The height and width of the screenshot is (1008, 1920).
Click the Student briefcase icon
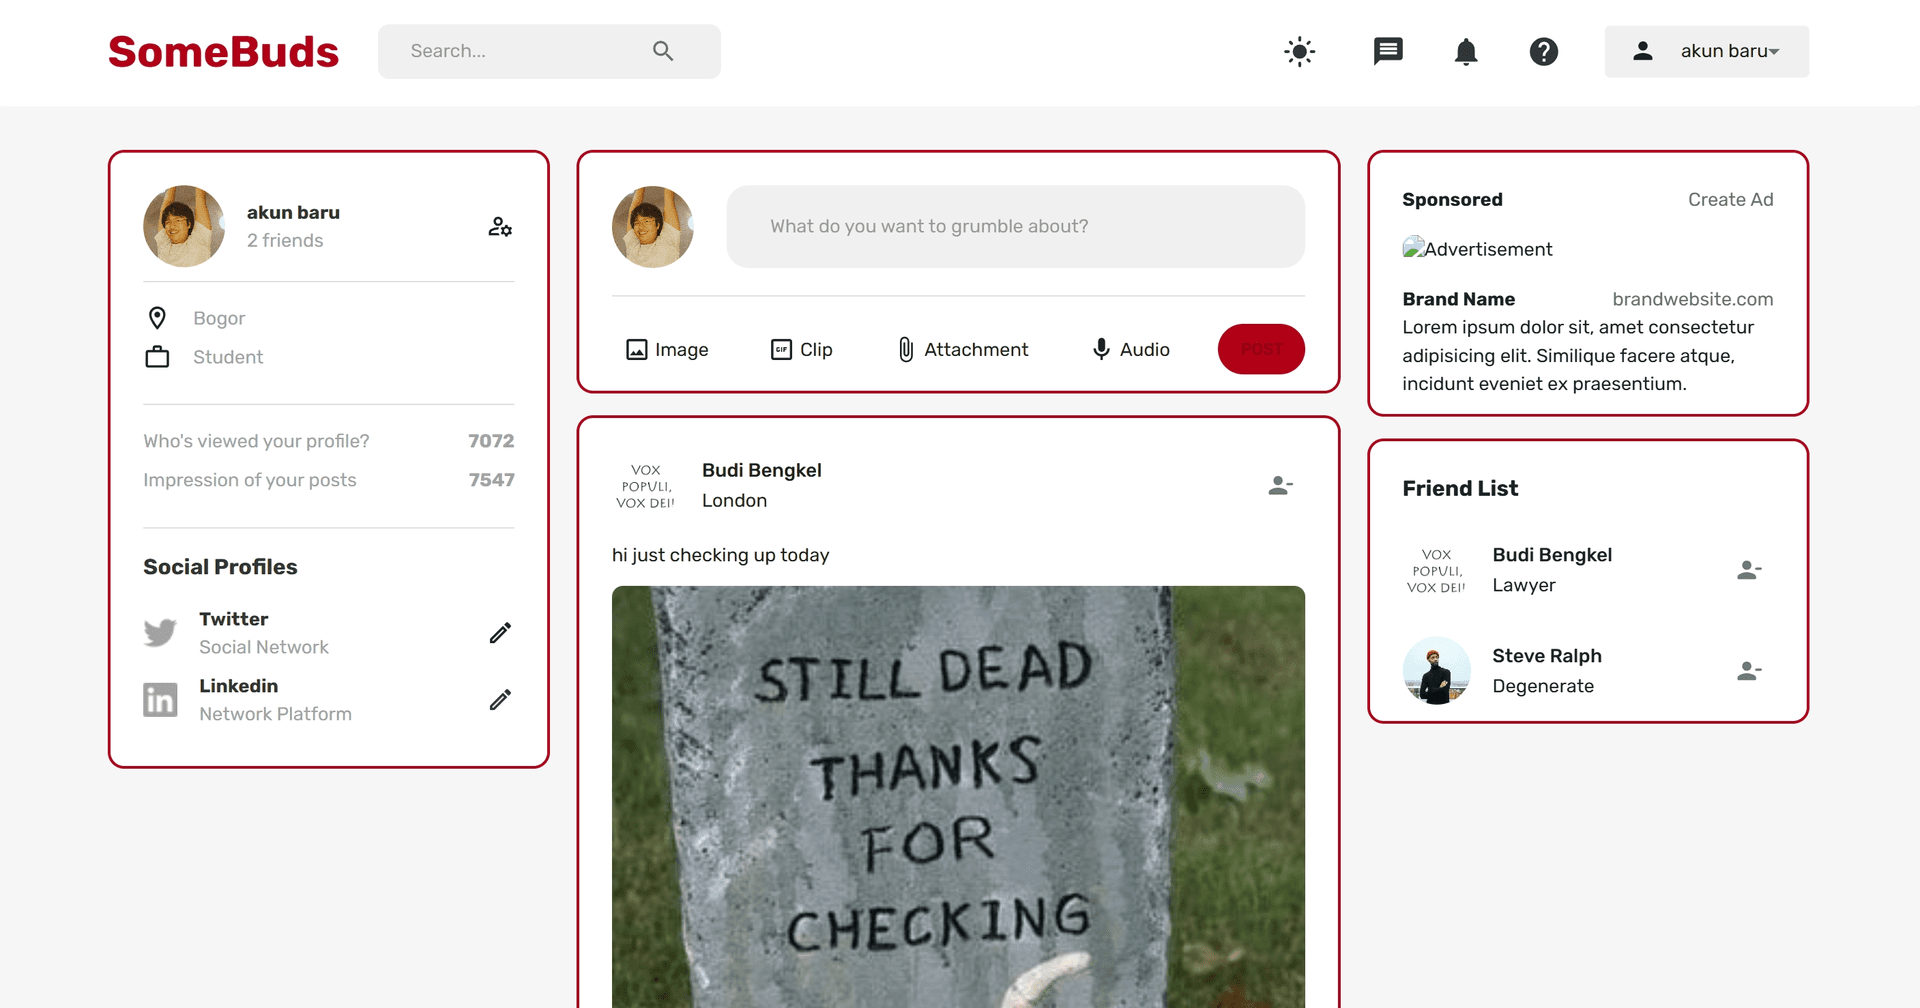tap(157, 357)
